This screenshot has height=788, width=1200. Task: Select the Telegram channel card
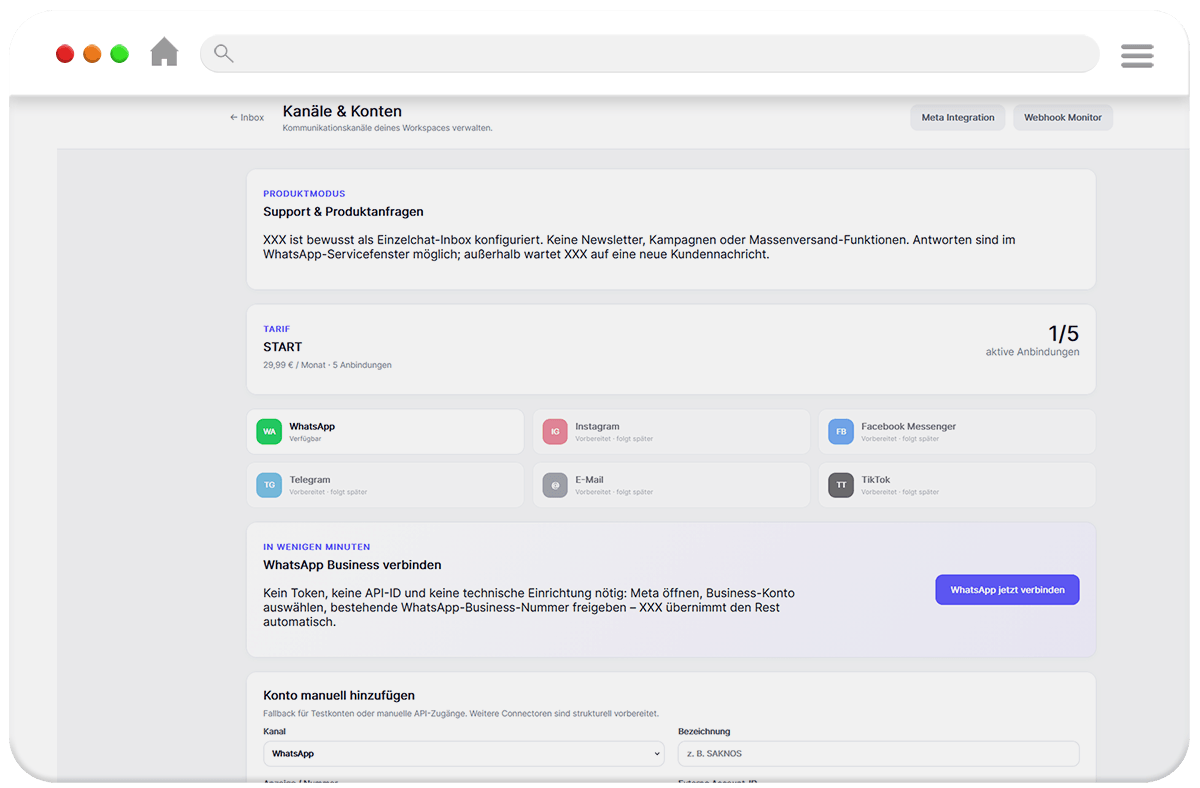click(x=385, y=485)
